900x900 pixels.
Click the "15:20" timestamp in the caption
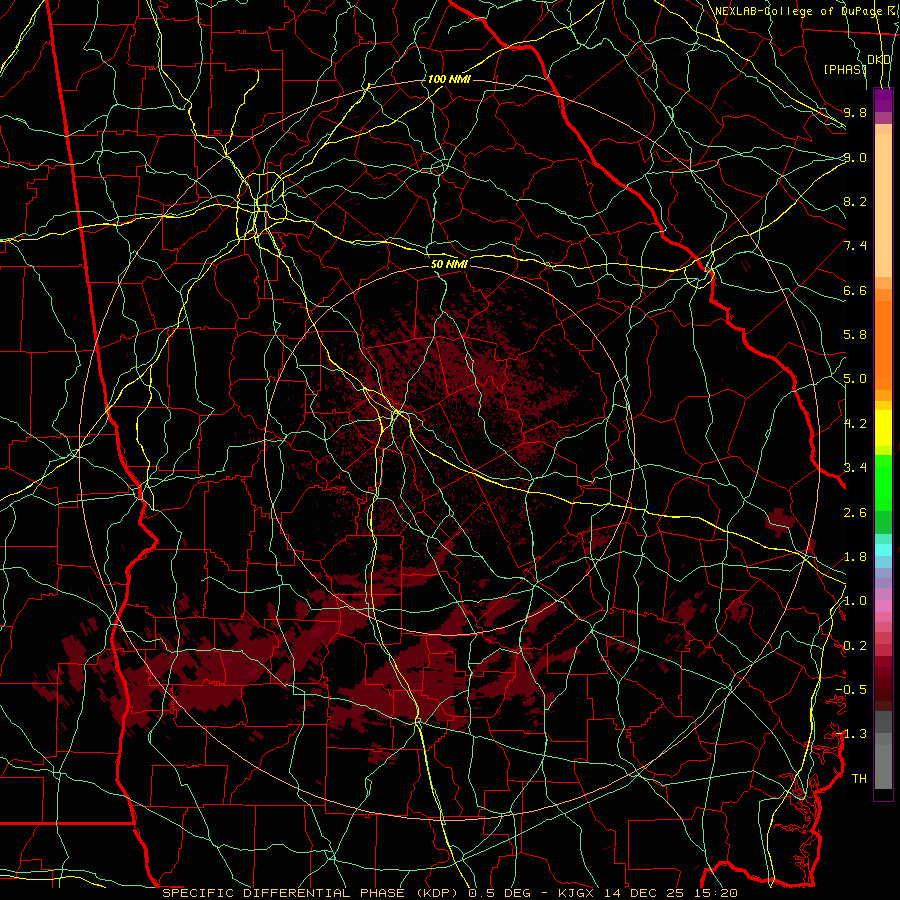715,893
